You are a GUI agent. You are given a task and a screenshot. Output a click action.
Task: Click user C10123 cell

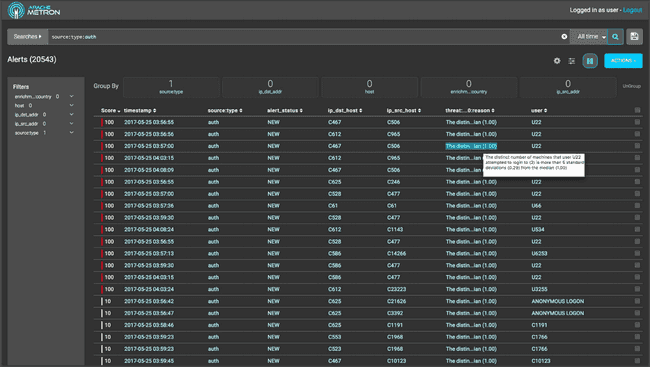coord(541,361)
